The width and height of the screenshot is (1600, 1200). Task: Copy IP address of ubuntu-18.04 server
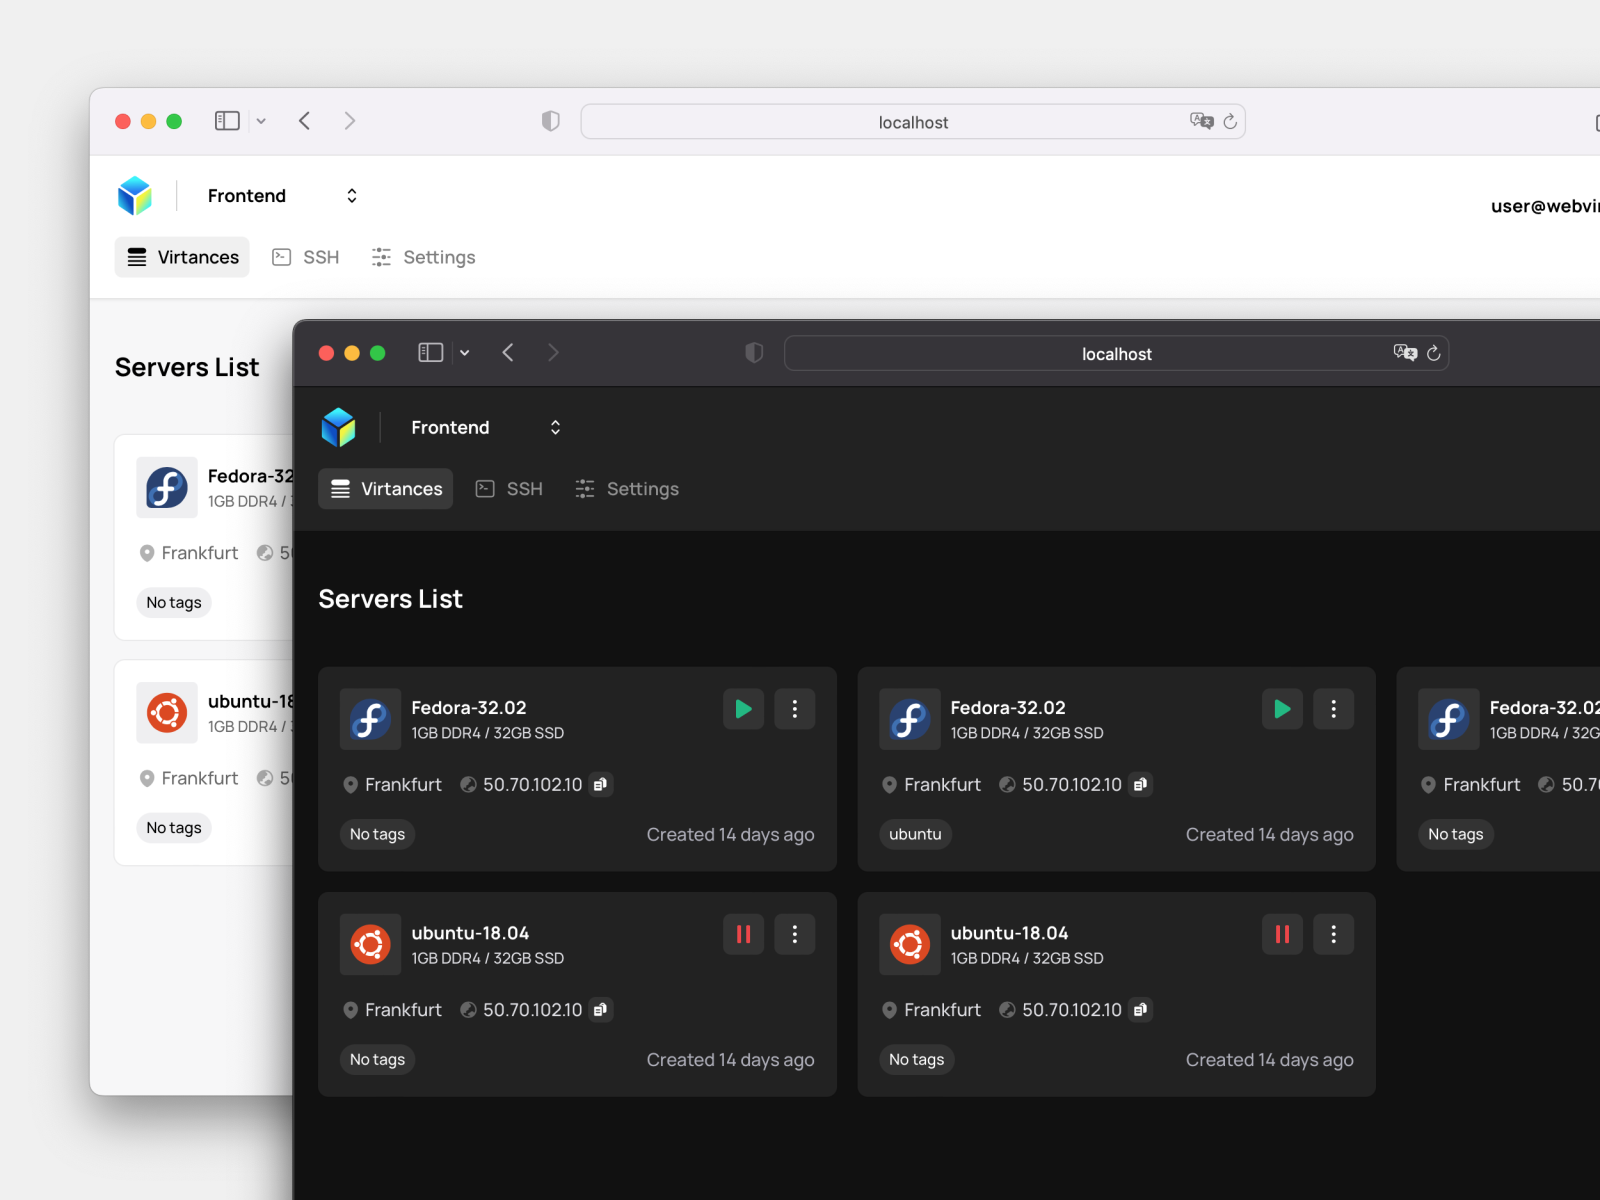coord(601,1010)
